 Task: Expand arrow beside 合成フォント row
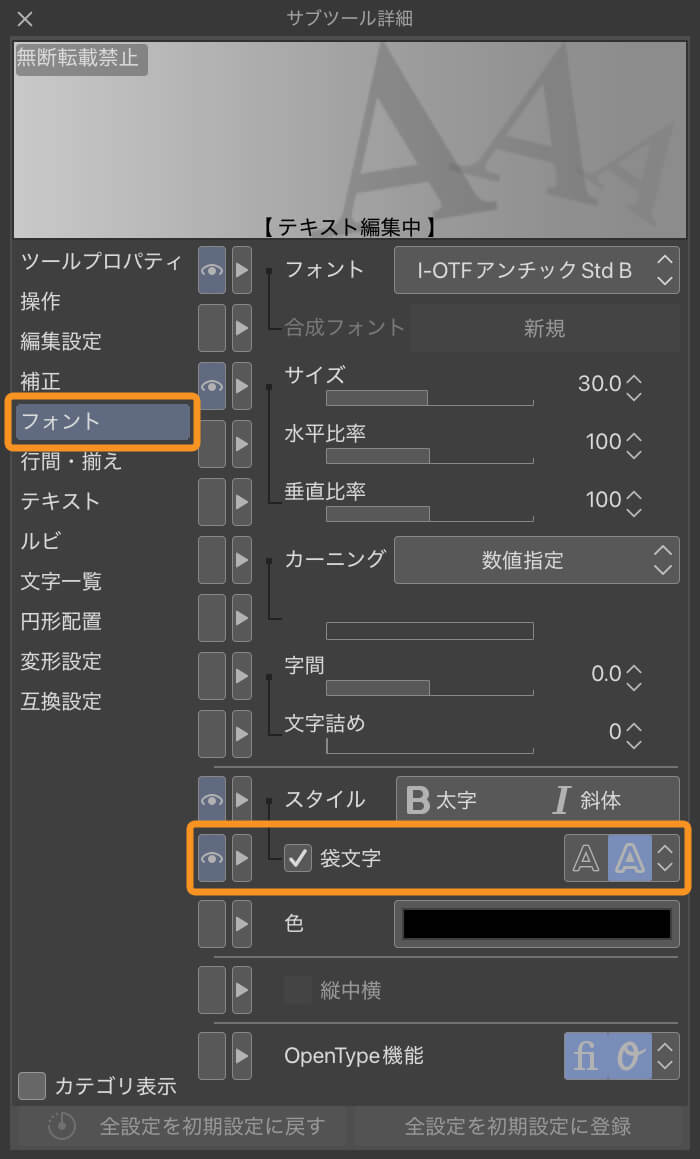click(x=242, y=327)
